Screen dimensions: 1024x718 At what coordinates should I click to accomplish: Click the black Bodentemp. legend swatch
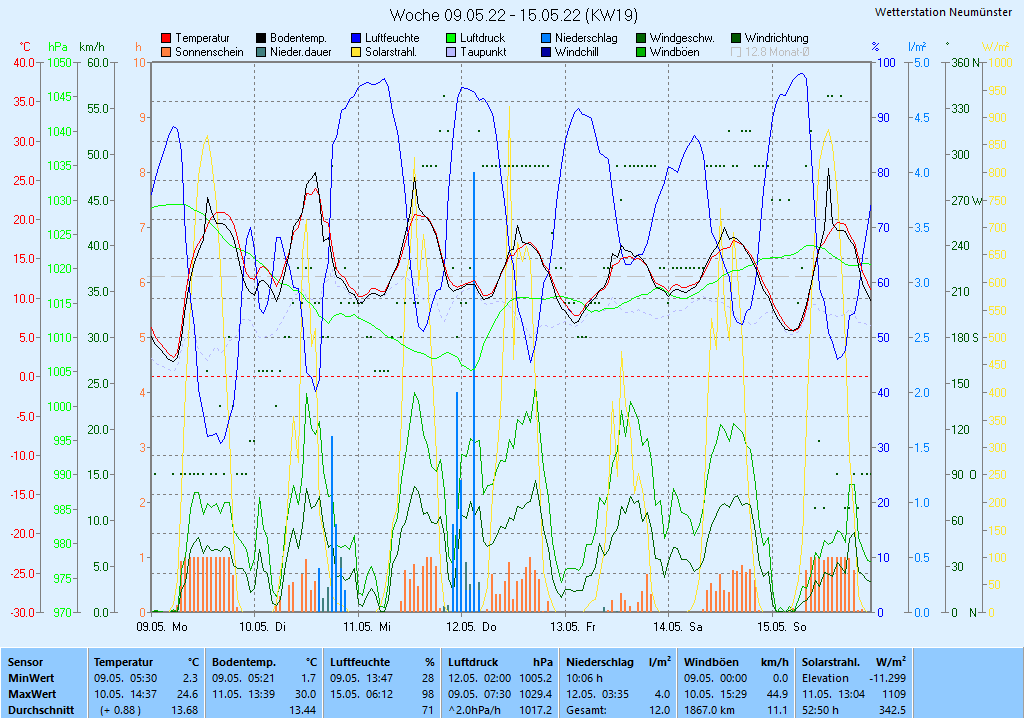(x=261, y=39)
